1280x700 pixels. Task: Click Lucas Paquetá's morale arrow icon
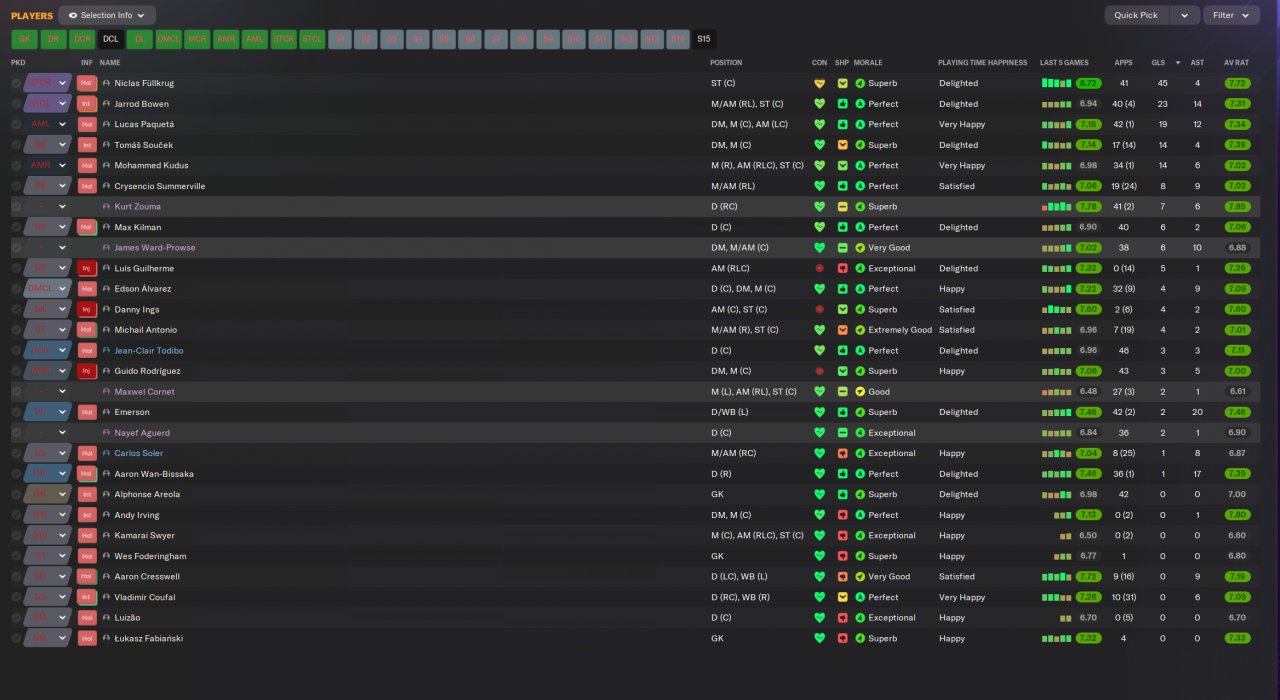click(860, 124)
